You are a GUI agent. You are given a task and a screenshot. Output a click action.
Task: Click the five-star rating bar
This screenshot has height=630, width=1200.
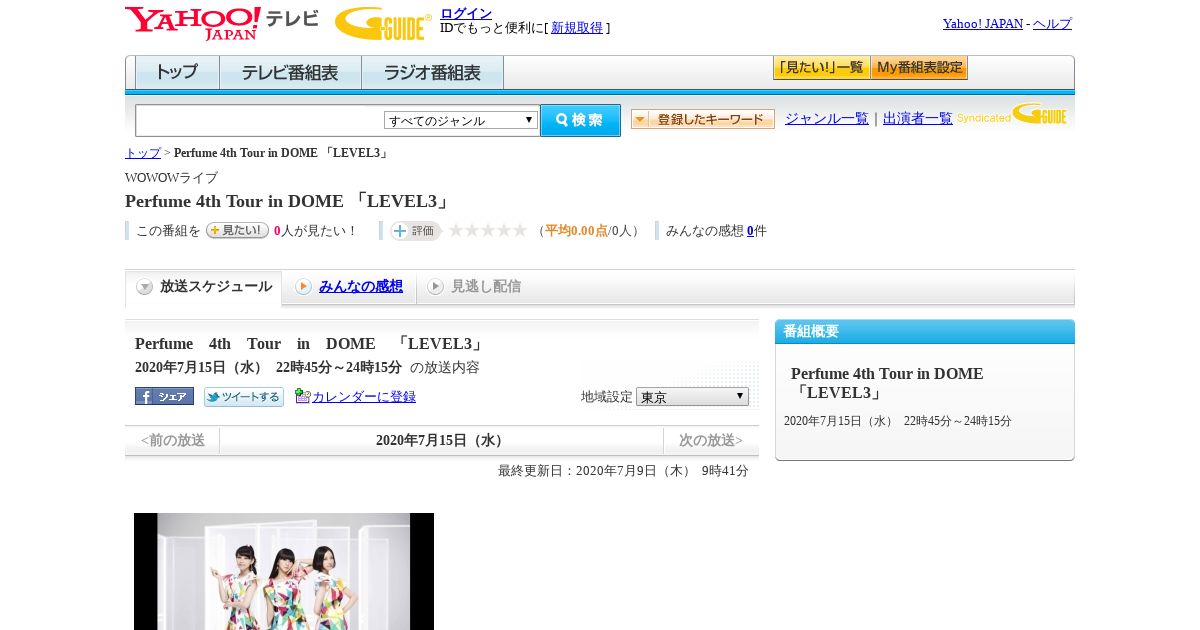click(487, 230)
